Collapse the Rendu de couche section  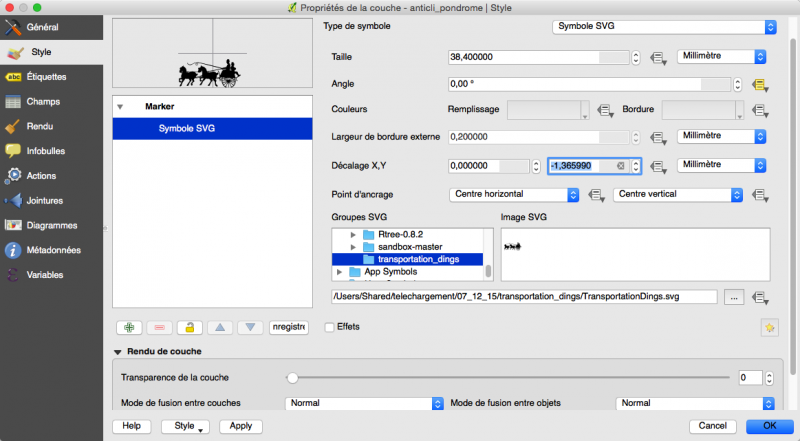(119, 352)
